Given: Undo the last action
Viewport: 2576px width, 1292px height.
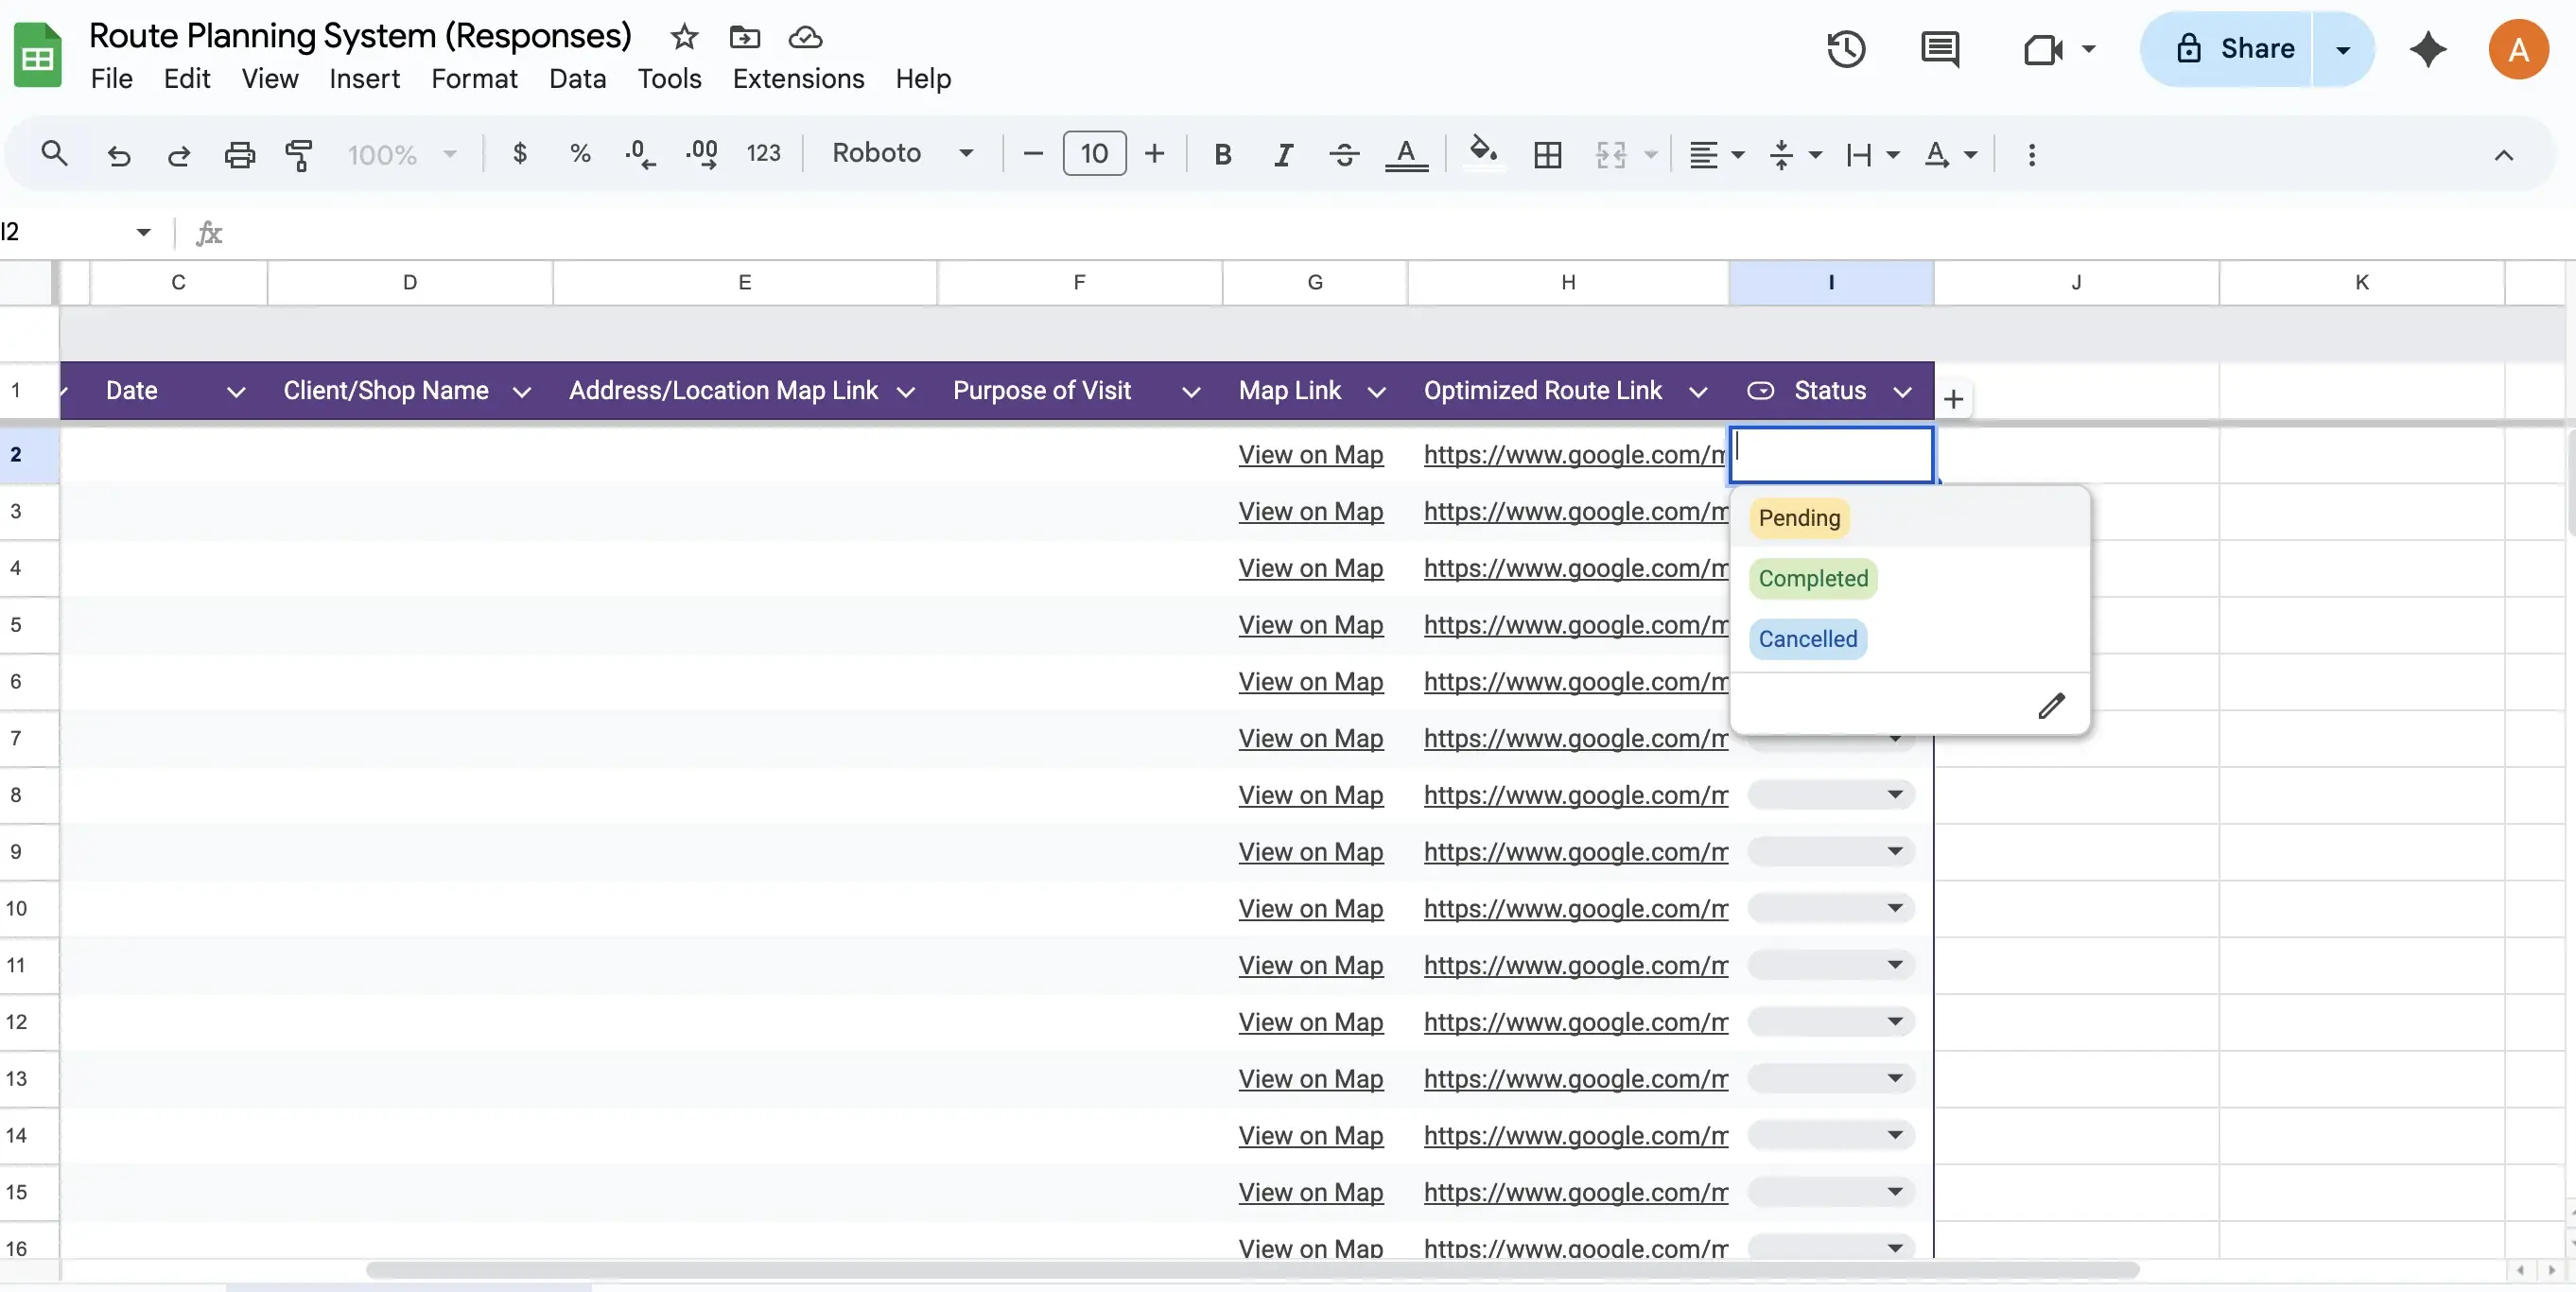Looking at the screenshot, I should tap(119, 154).
